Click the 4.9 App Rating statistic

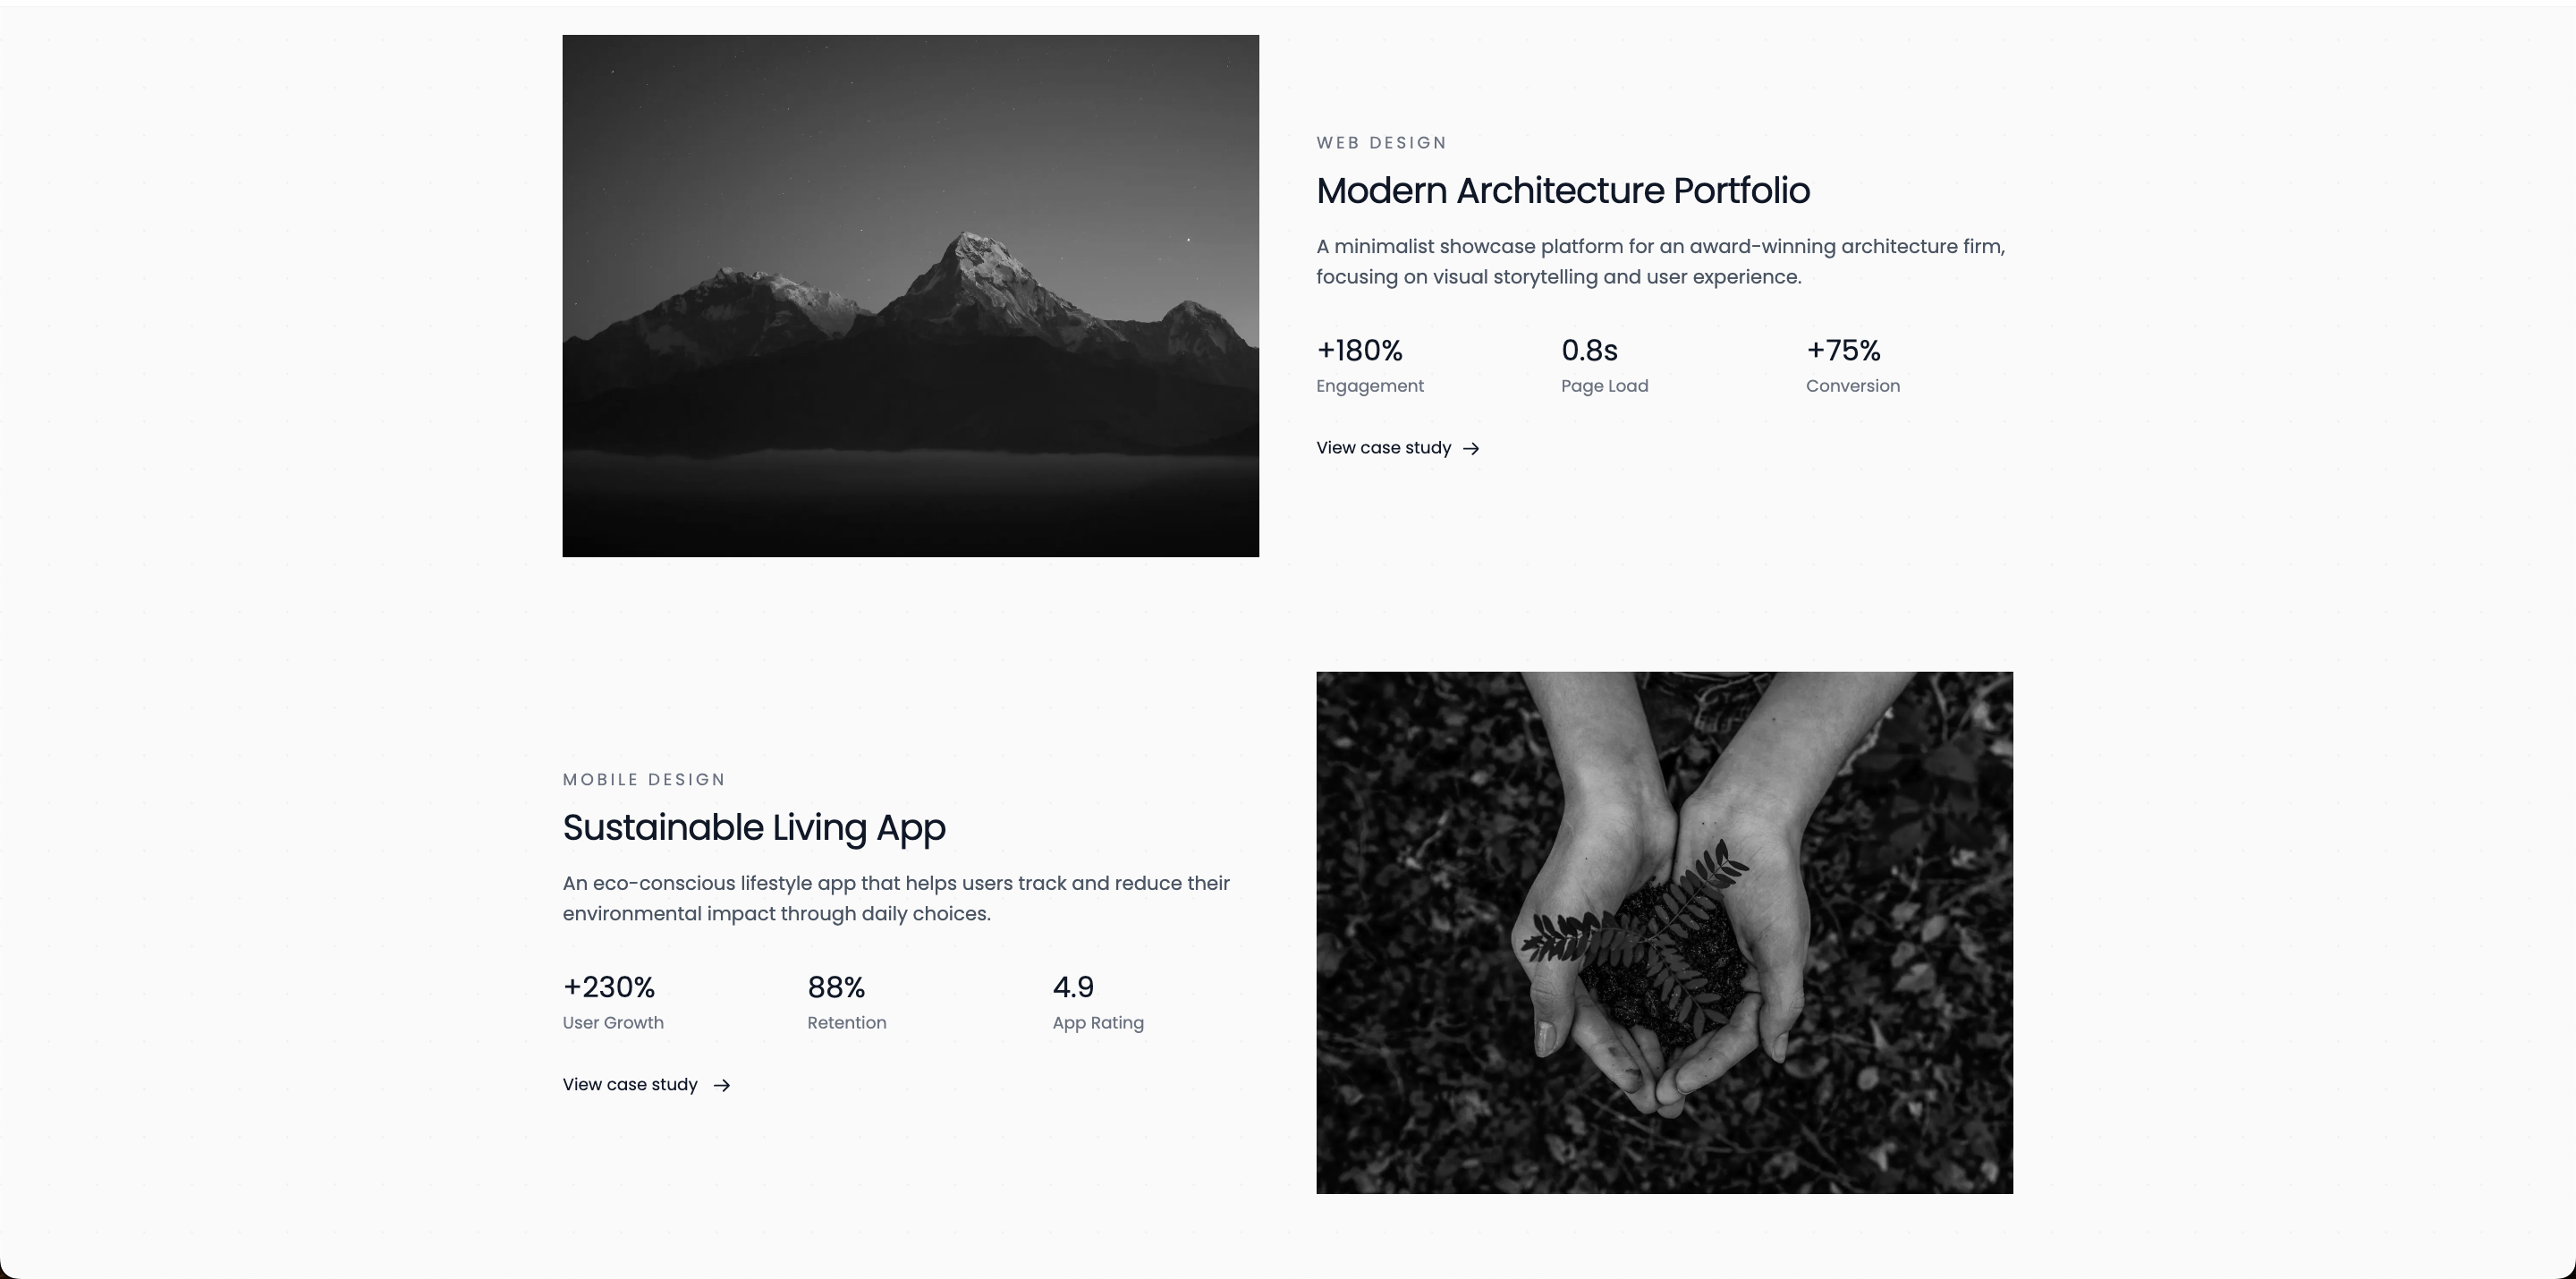coord(1098,1003)
